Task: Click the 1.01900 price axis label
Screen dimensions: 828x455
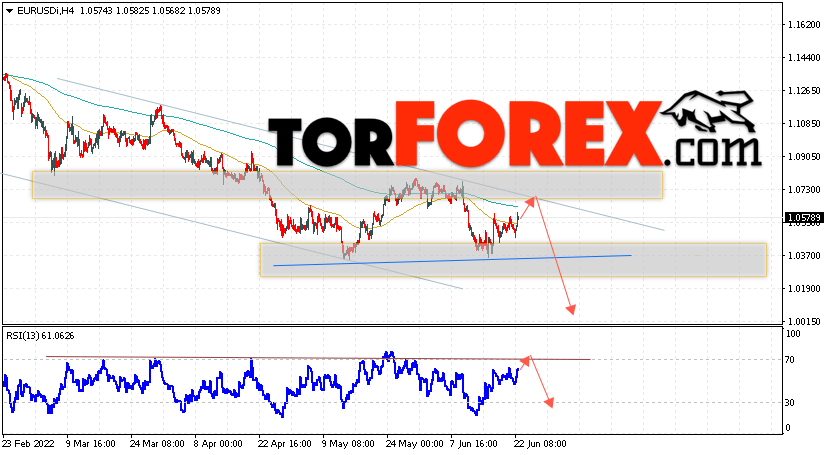Action: click(x=804, y=289)
